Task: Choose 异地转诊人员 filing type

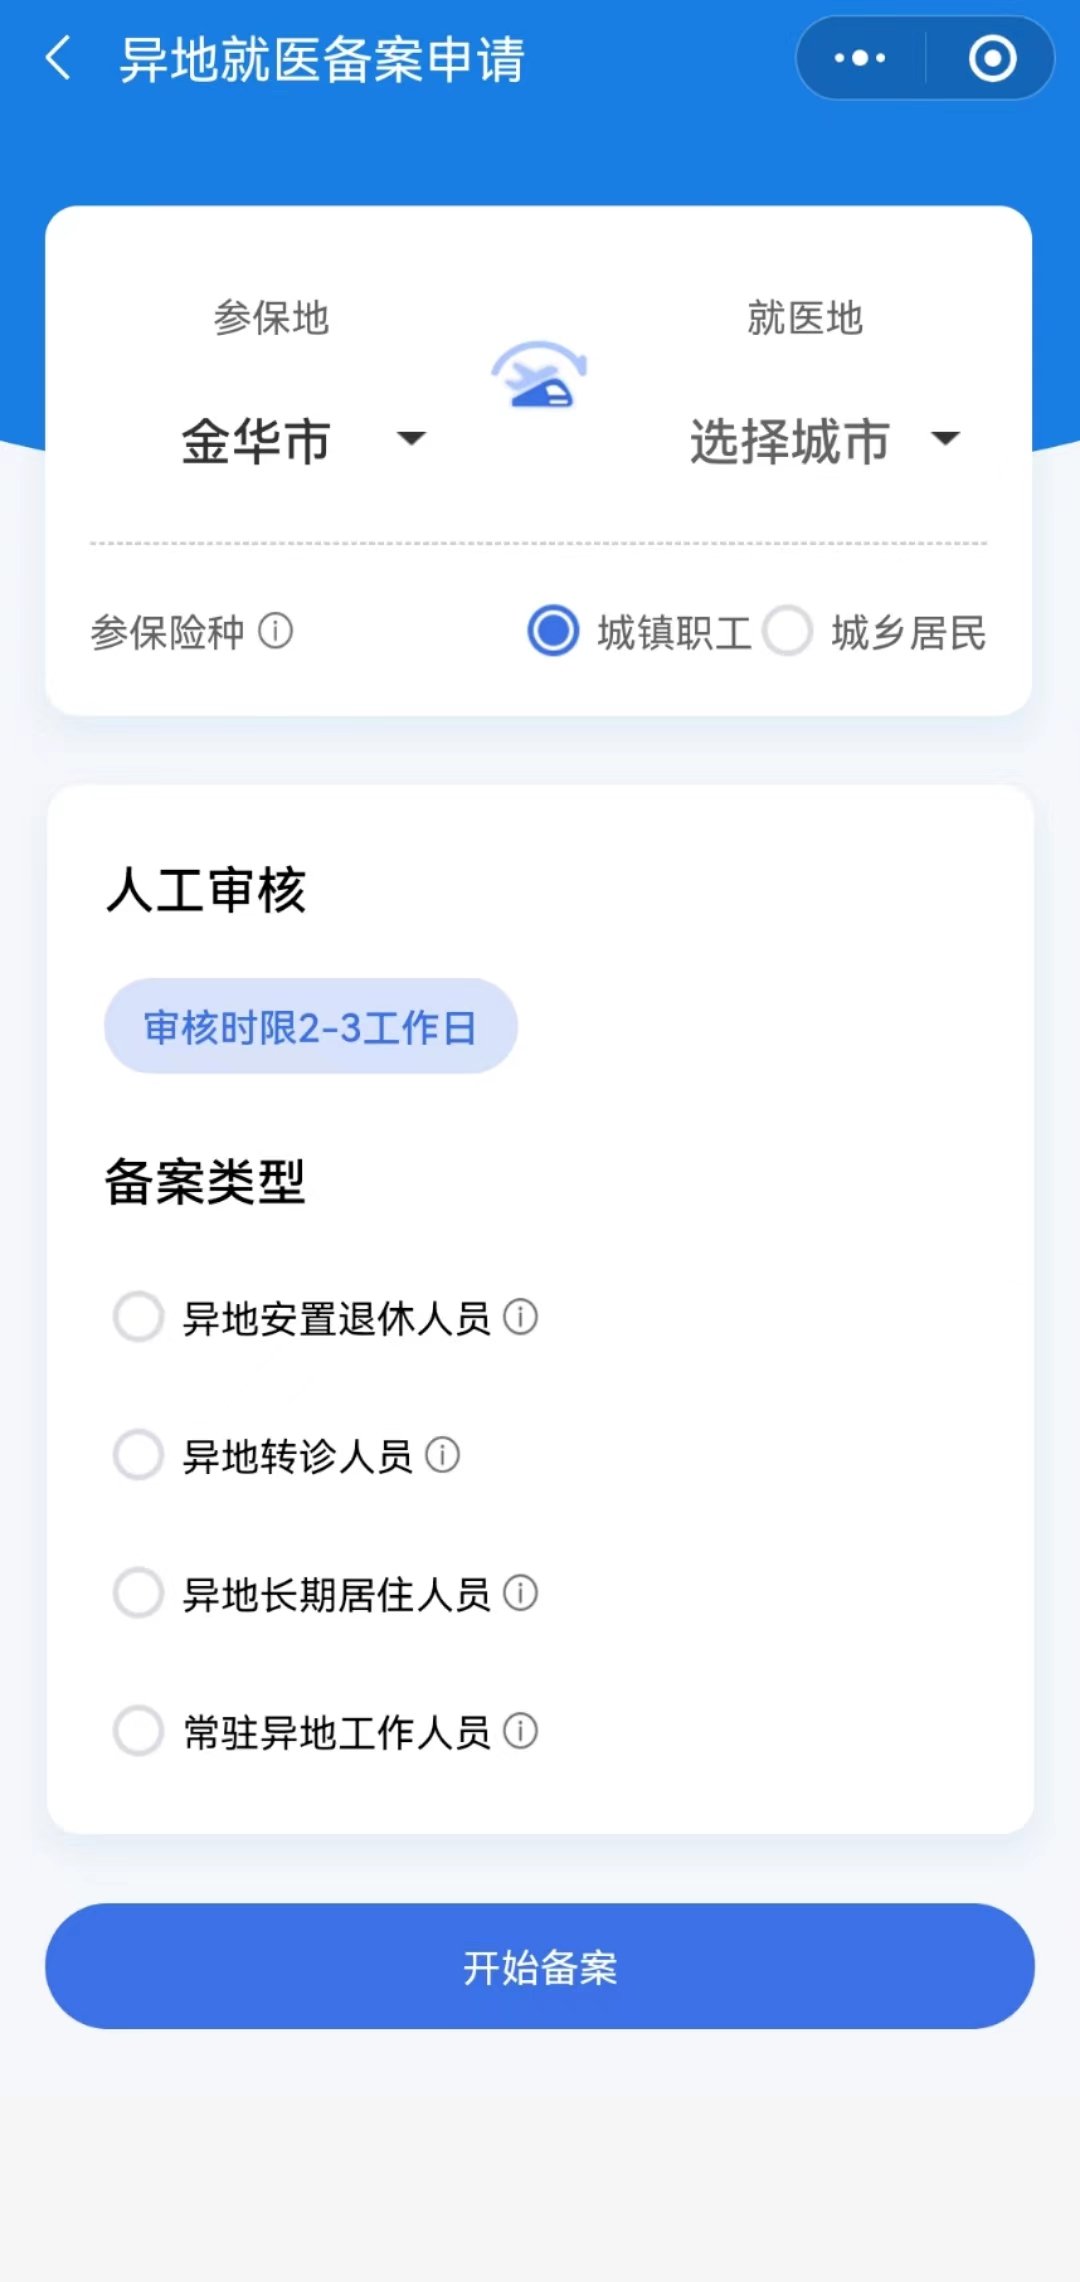Action: 138,1455
